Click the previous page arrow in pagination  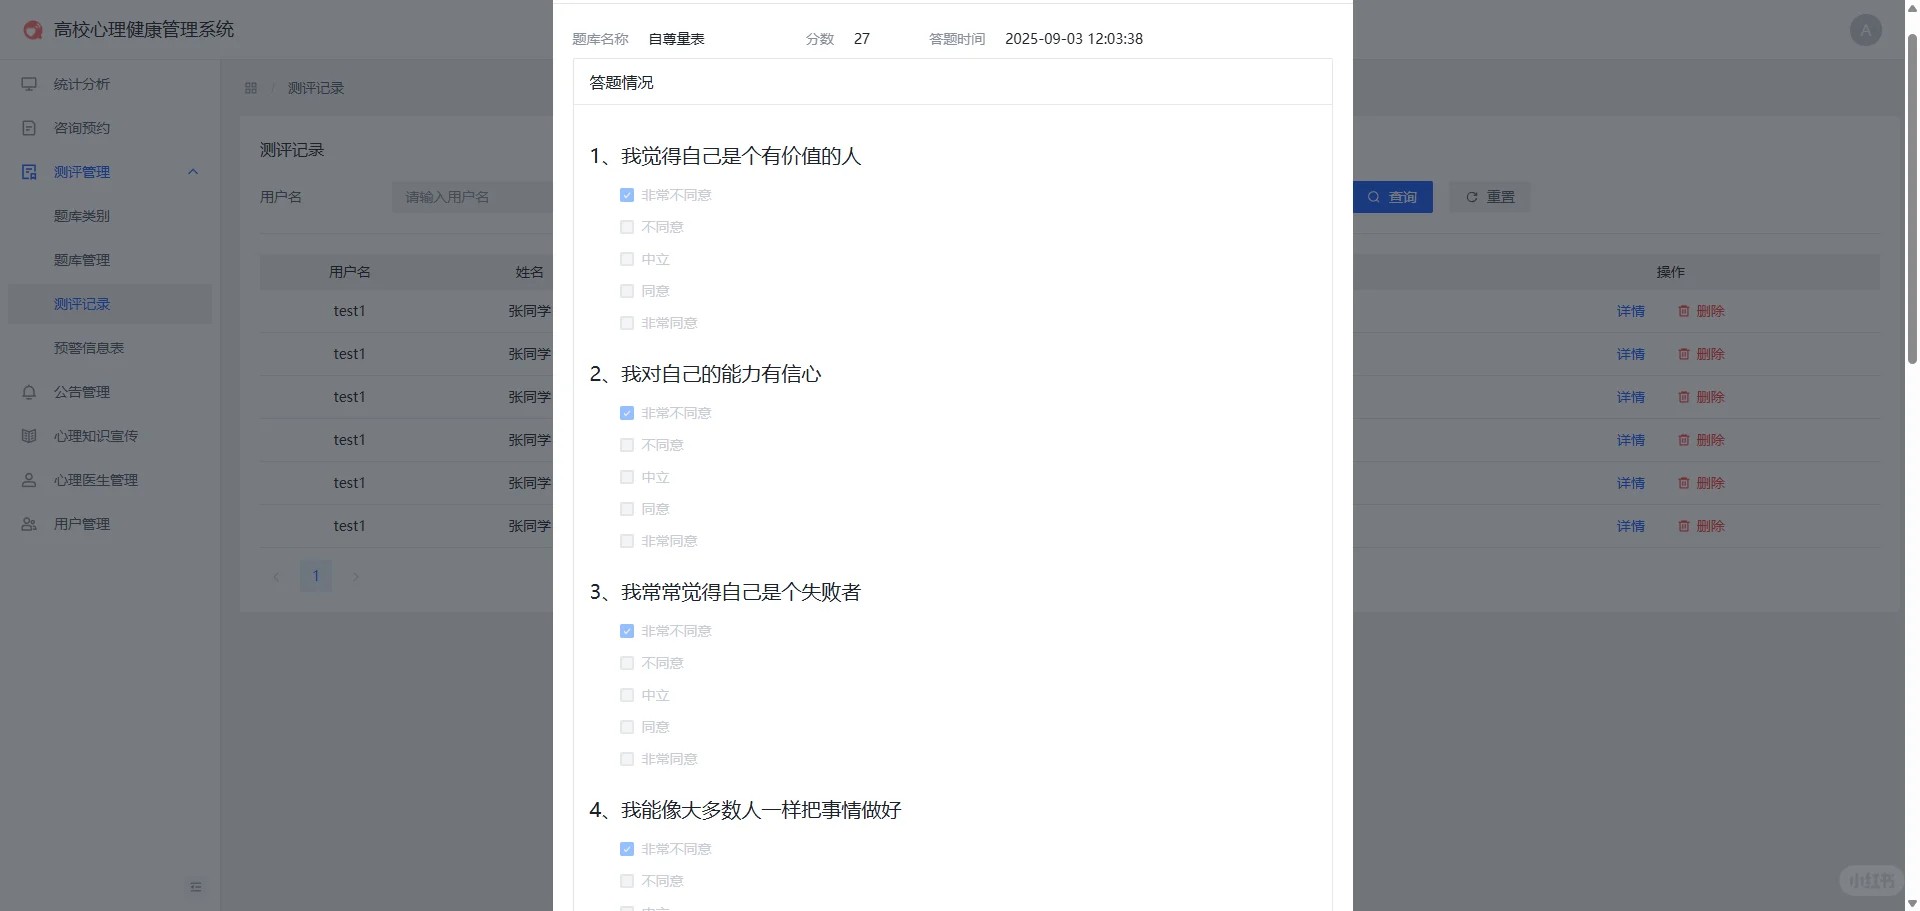click(276, 576)
